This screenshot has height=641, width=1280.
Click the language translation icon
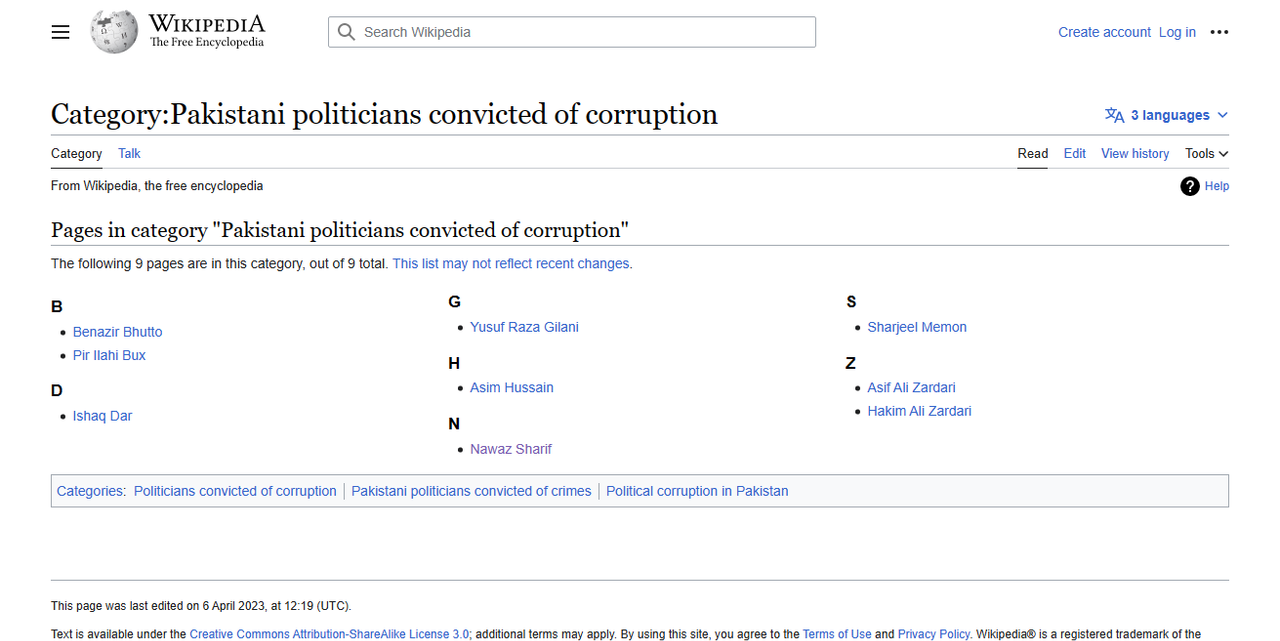1115,115
